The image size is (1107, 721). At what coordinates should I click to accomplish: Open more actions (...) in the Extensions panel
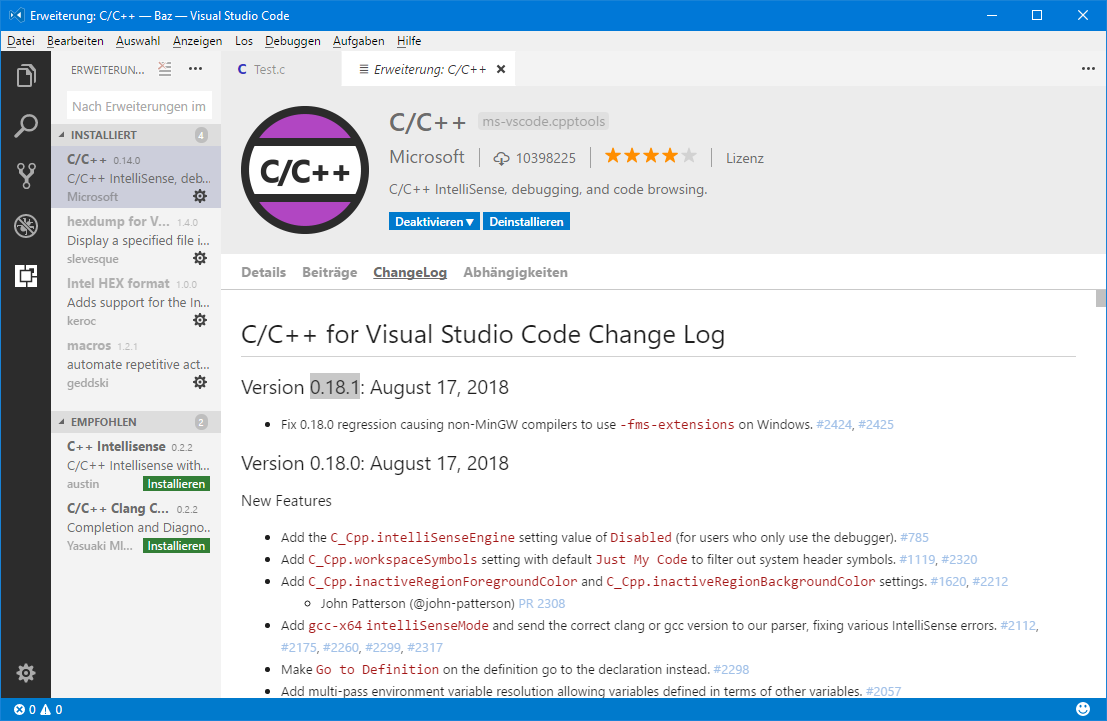point(195,69)
